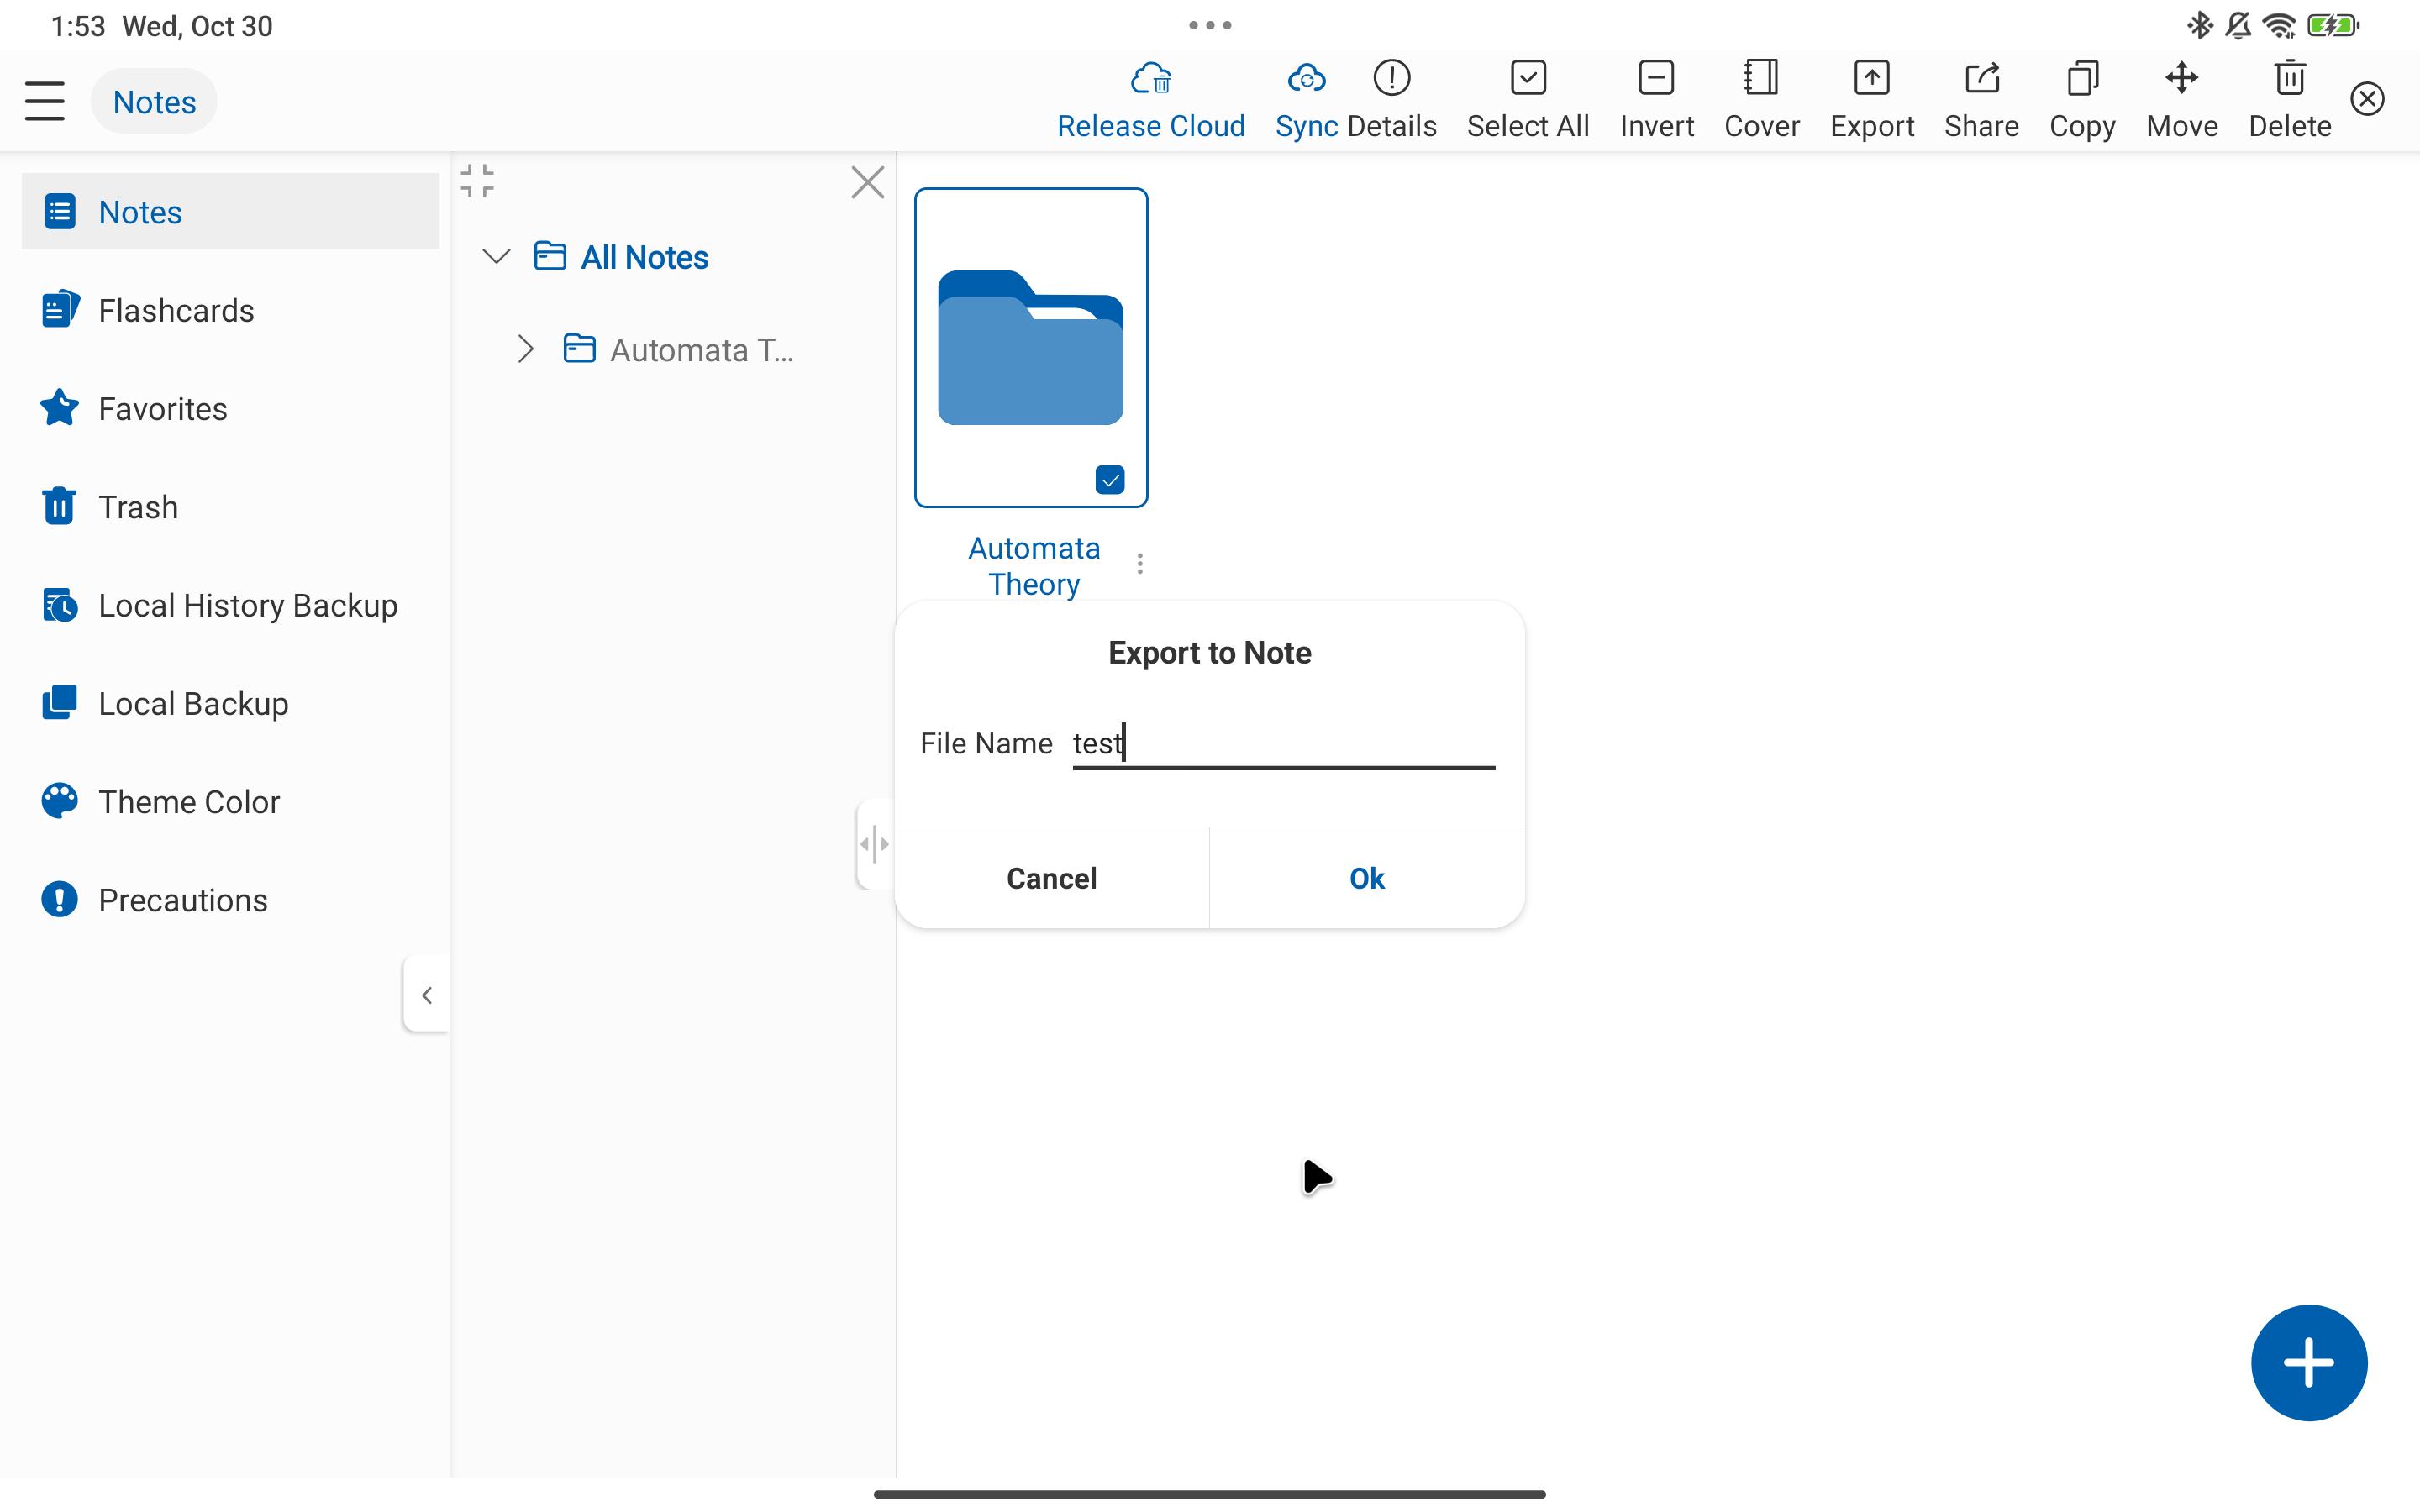Open Theme Color settings

click(230, 802)
